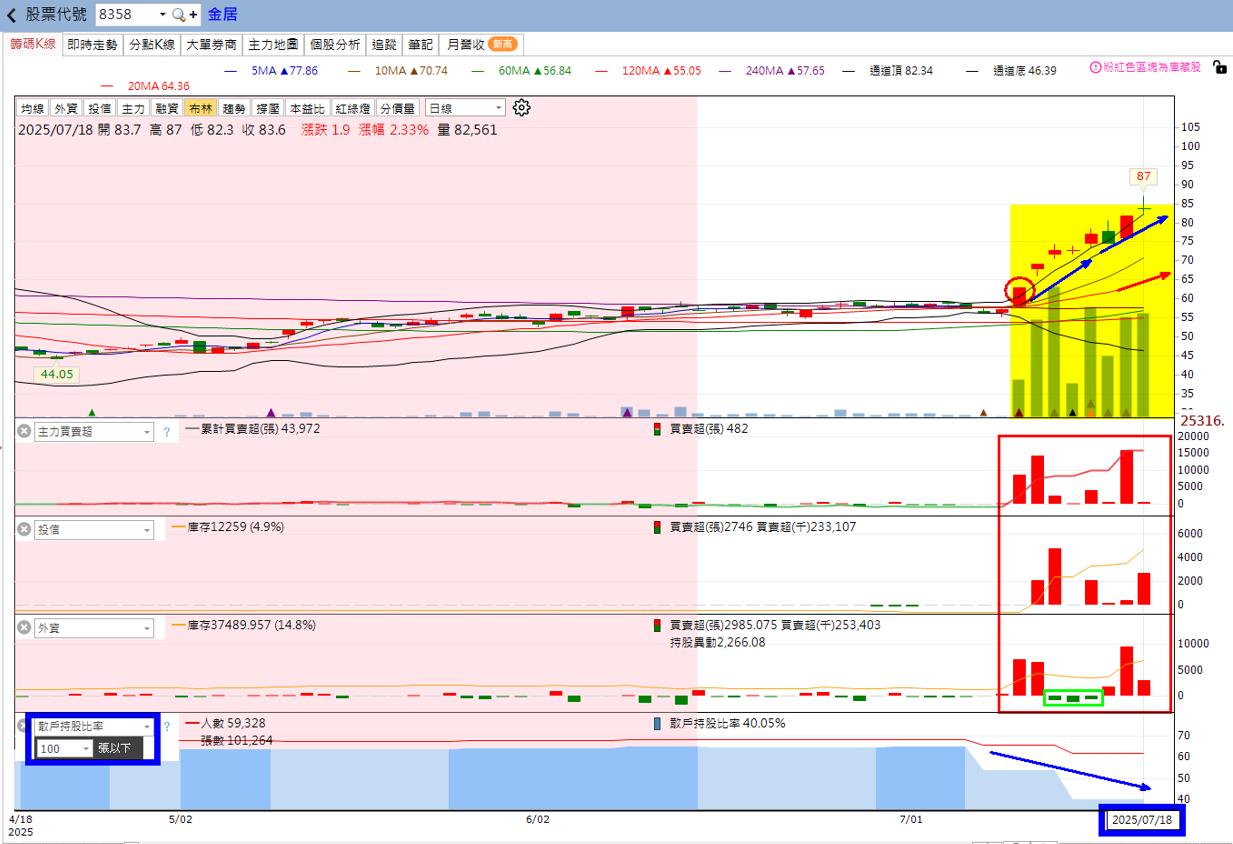The image size is (1233, 844).
Task: Toggle the 融資 overlay button
Action: (167, 108)
